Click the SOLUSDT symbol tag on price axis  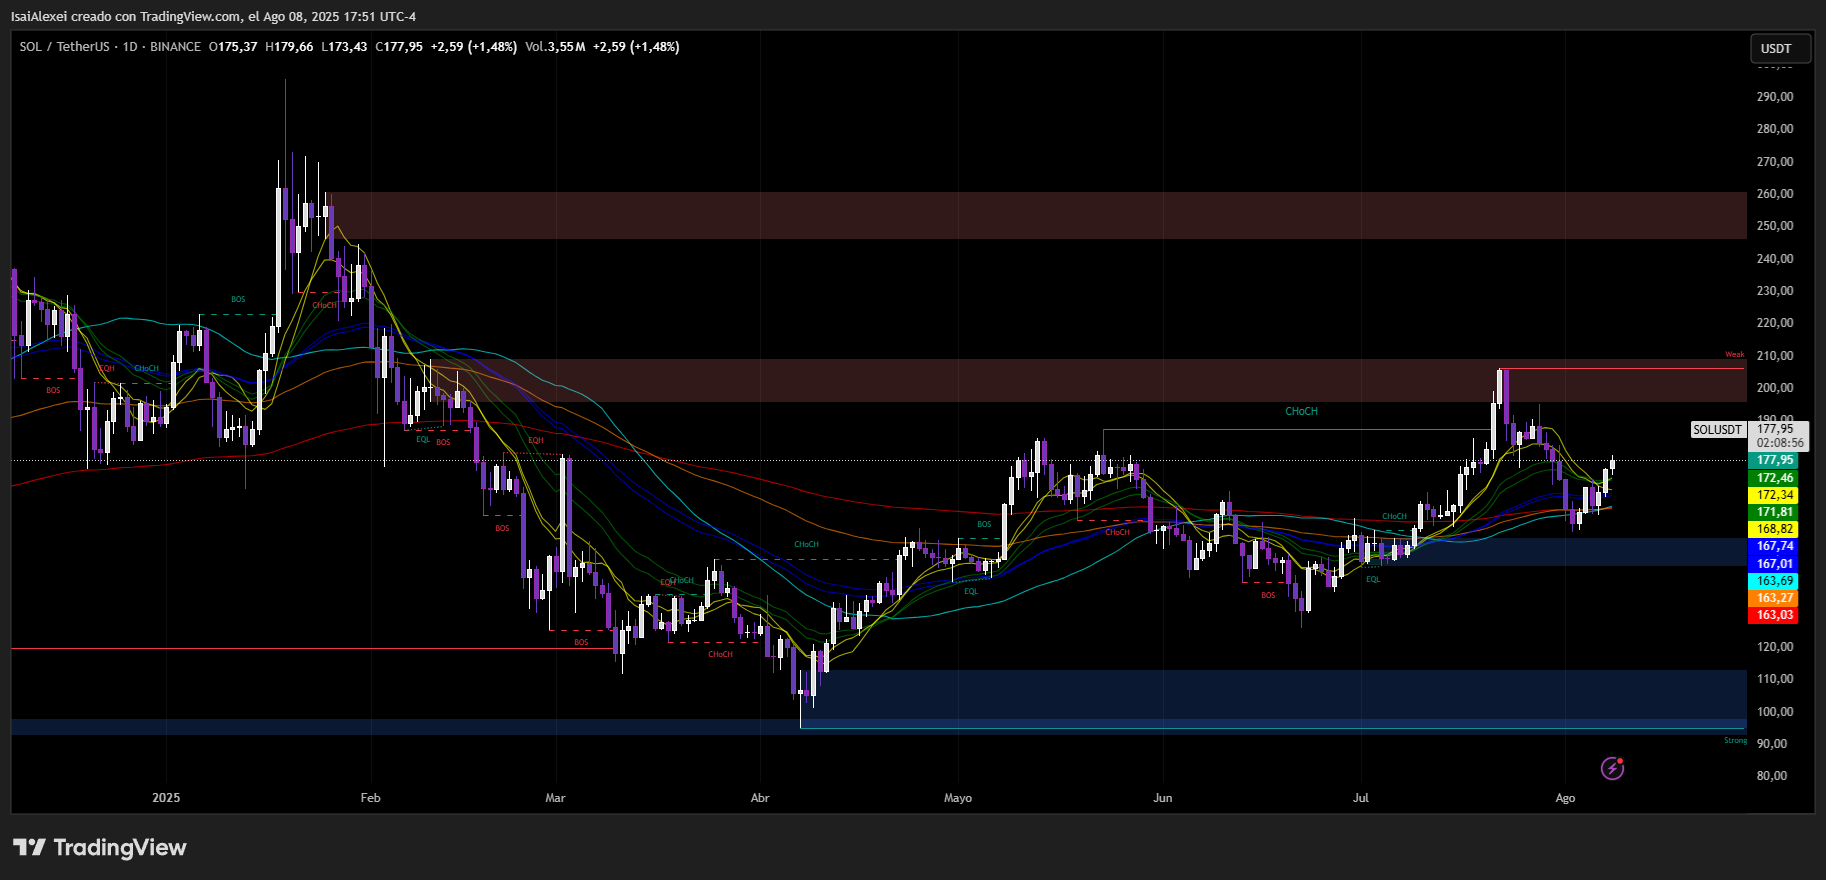(1717, 429)
